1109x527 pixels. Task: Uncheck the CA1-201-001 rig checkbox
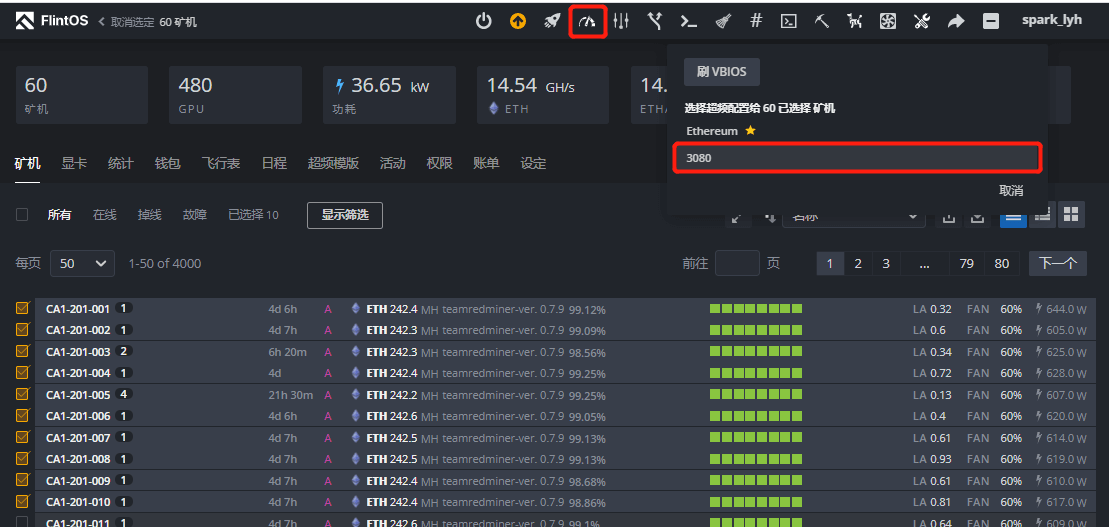(x=22, y=309)
